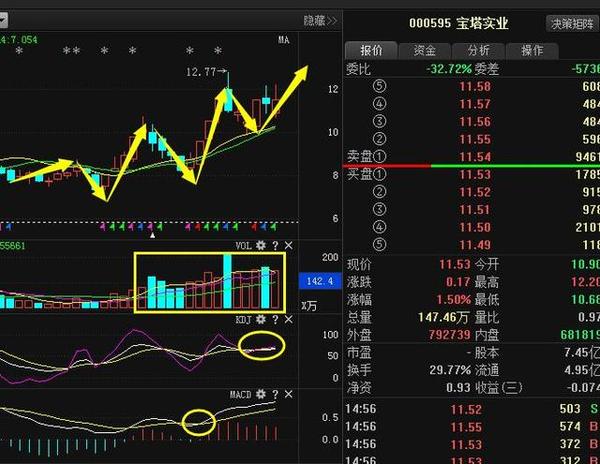Viewport: 600px width, 464px height.
Task: Click the 142.4 volume value tag
Action: (x=320, y=281)
